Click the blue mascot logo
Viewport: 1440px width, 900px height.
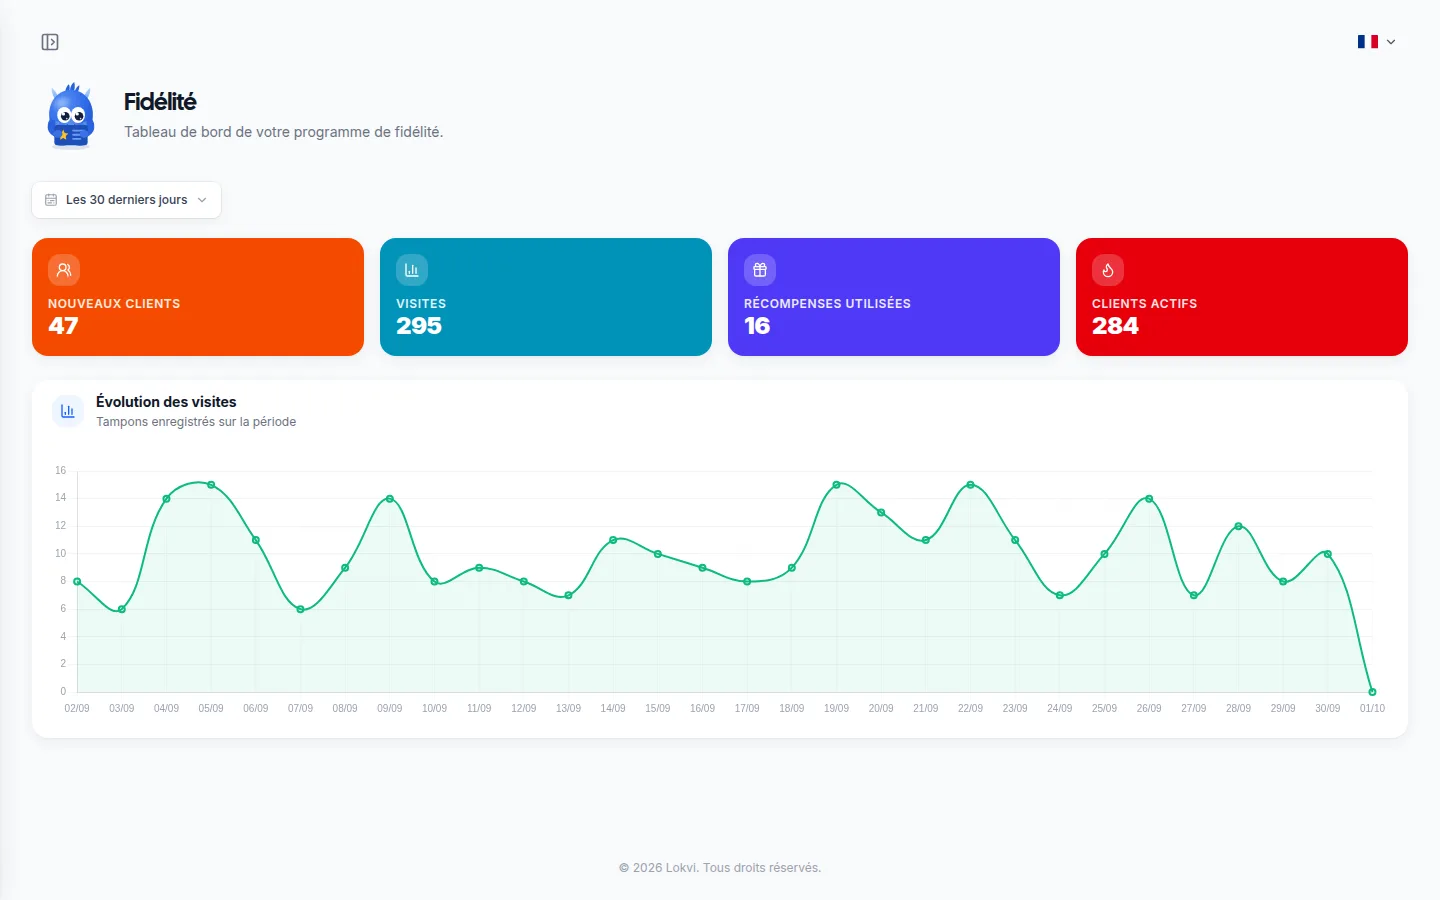coord(71,116)
